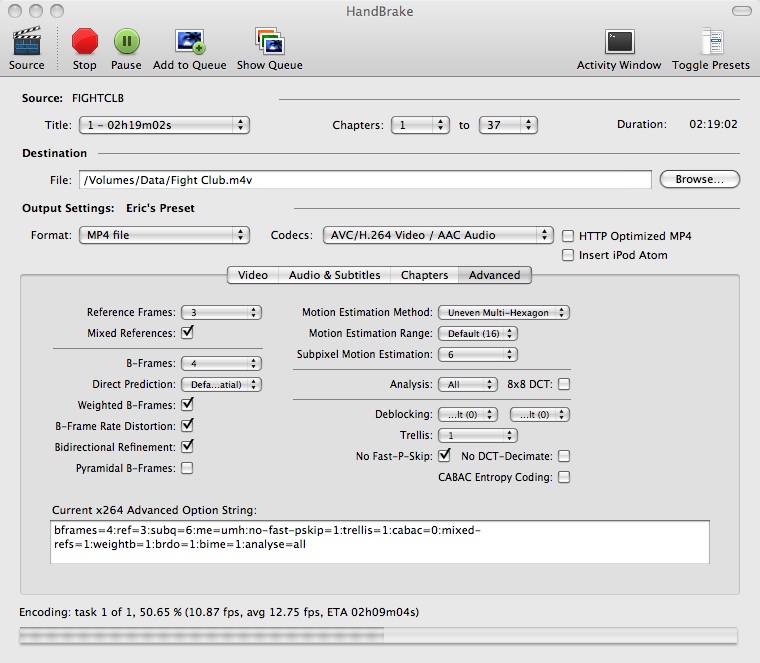760x663 pixels.
Task: Open the Subpixel Motion Estimation dropdown
Action: click(478, 354)
